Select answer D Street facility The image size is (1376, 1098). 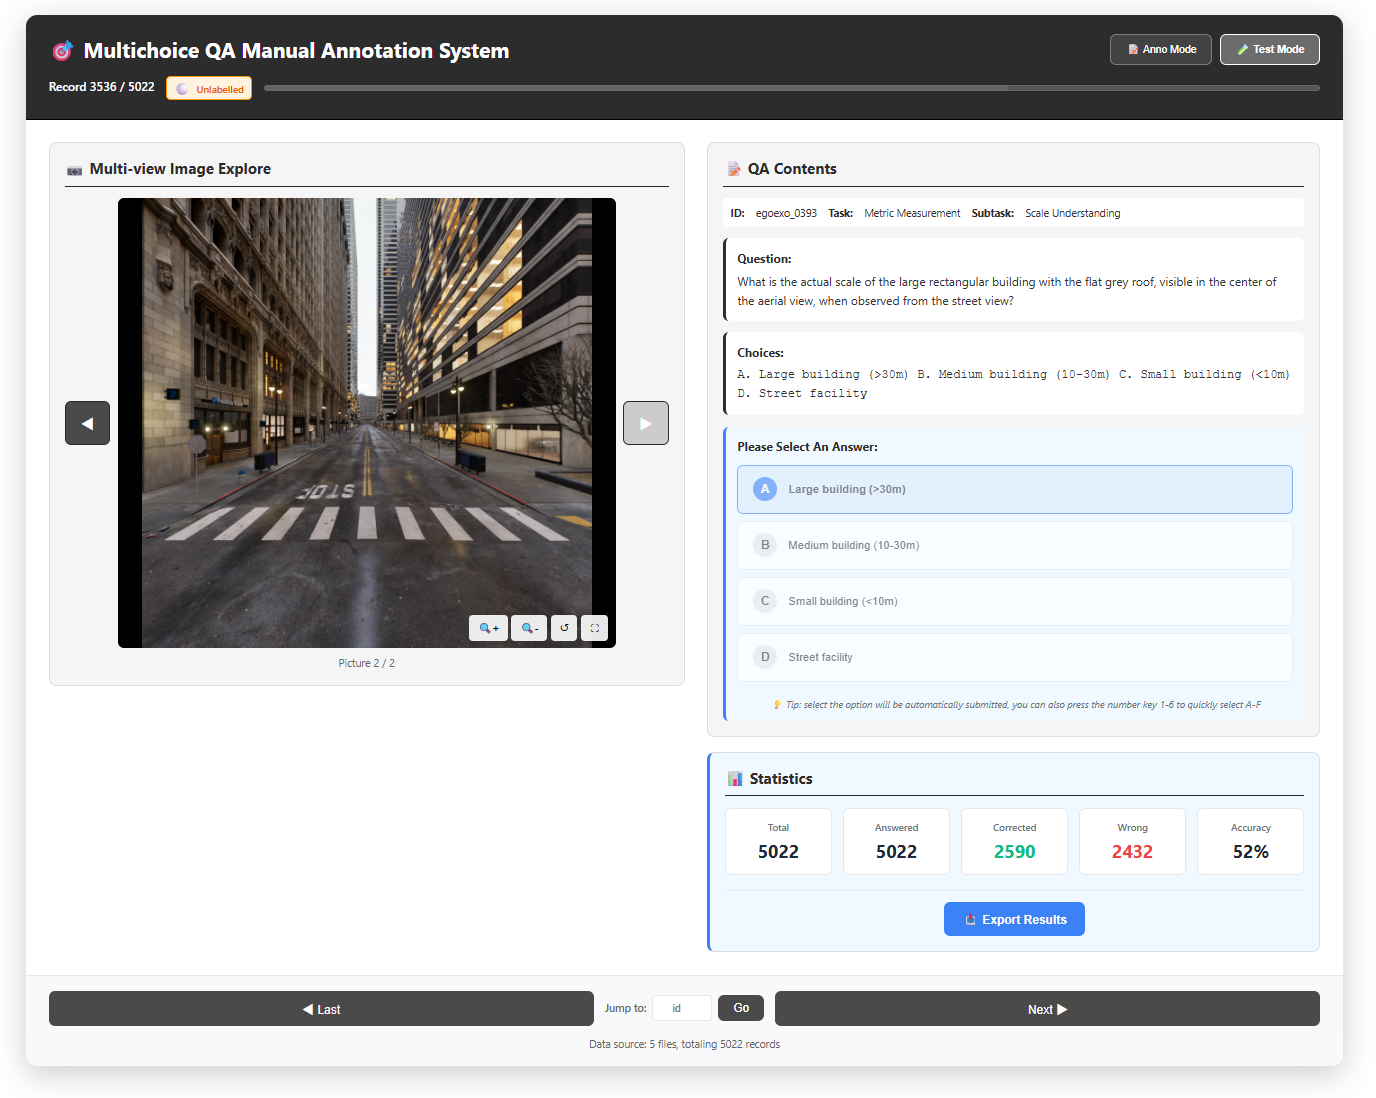(1014, 657)
